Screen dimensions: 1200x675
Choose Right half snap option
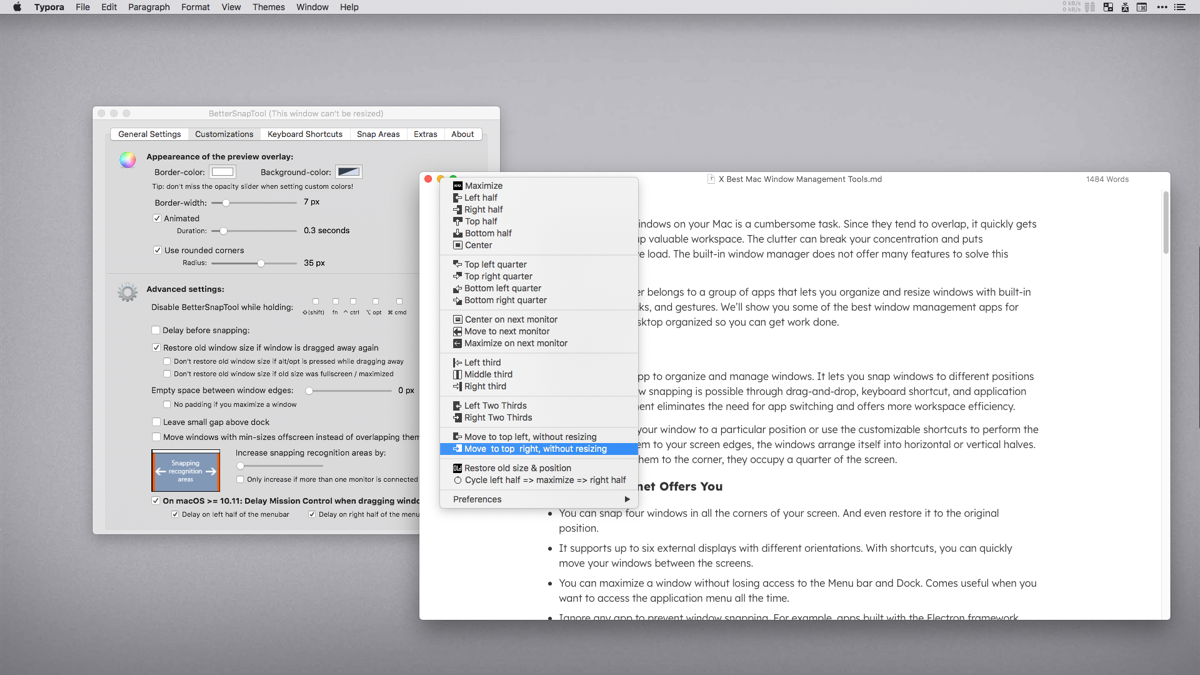click(x=538, y=210)
